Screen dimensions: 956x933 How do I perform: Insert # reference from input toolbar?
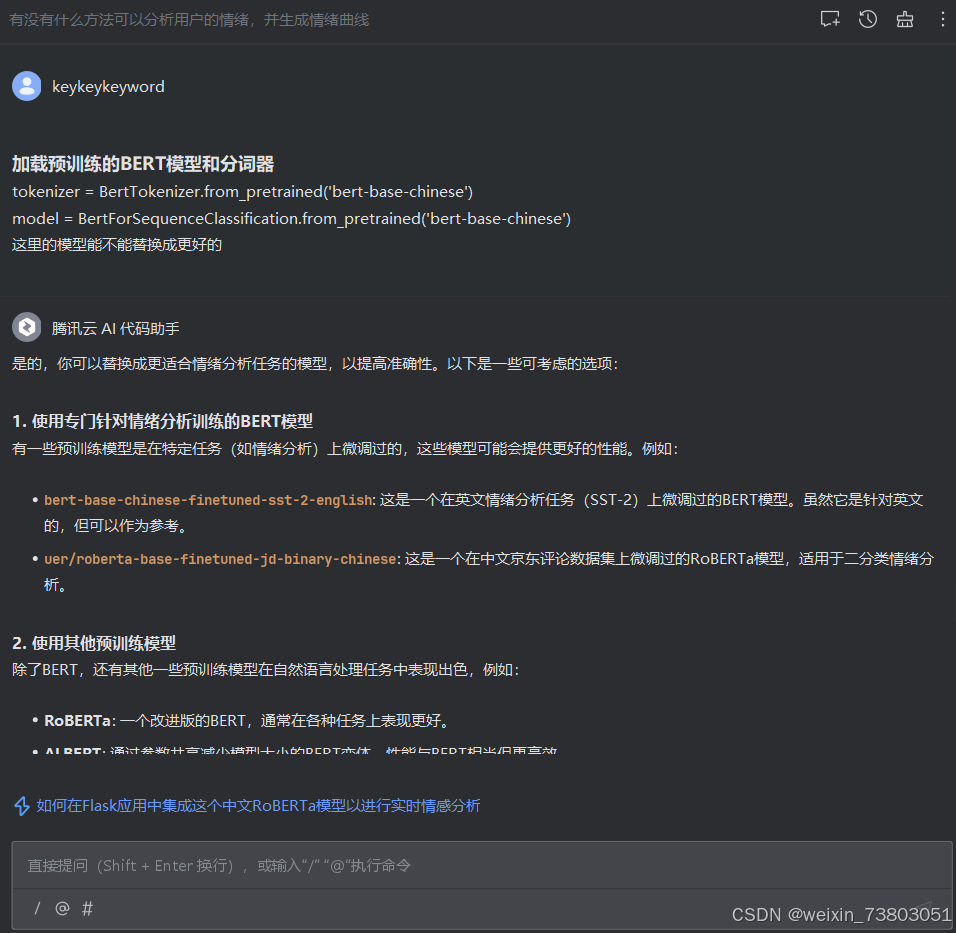click(x=88, y=909)
